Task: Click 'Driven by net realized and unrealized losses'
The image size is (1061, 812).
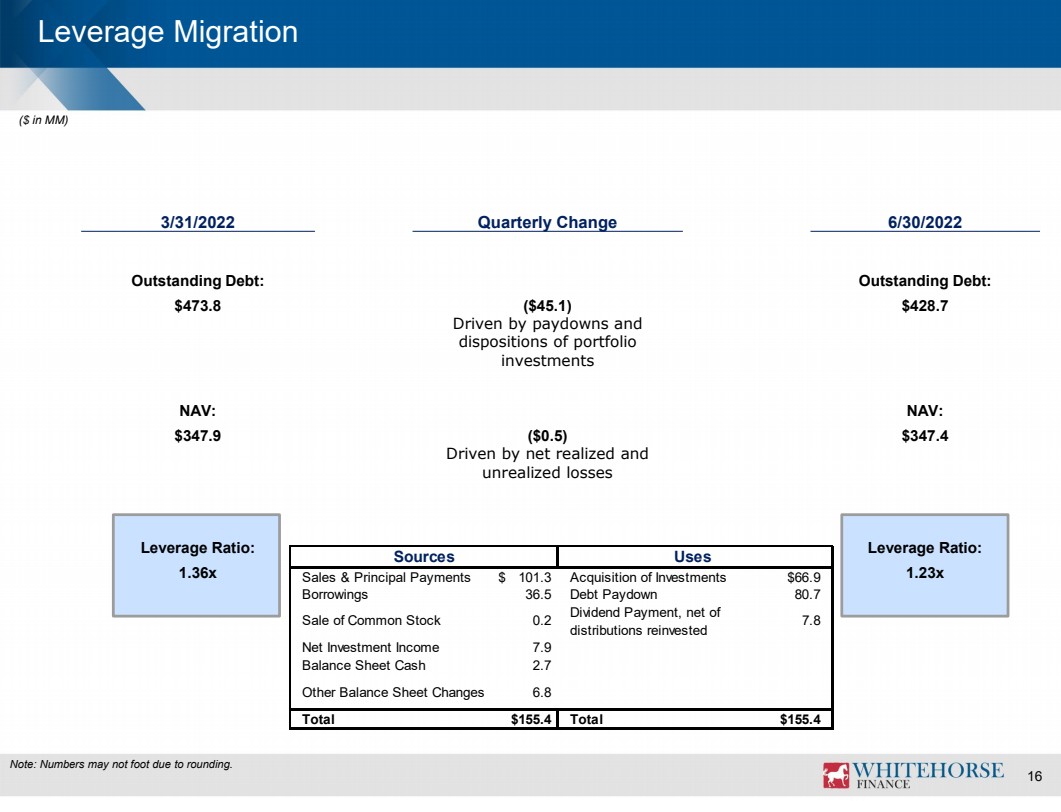Action: click(x=547, y=464)
